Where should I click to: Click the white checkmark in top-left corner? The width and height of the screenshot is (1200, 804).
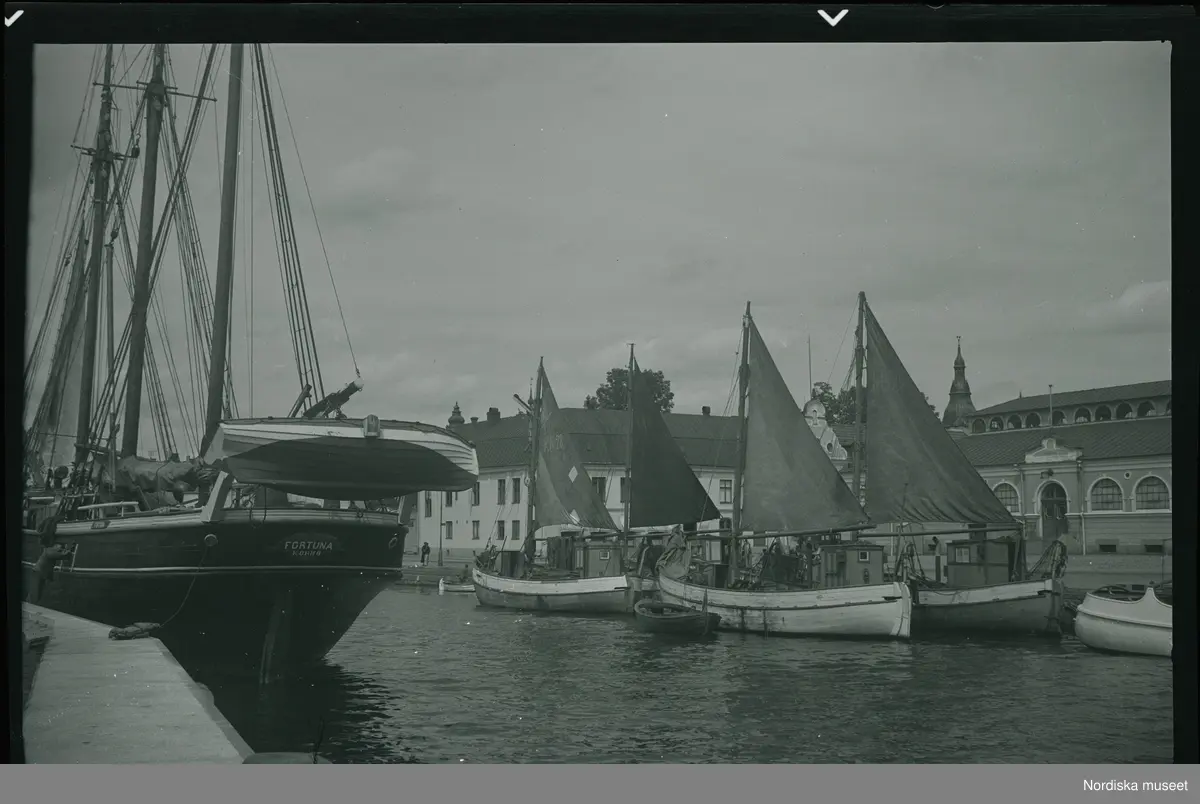point(13,17)
